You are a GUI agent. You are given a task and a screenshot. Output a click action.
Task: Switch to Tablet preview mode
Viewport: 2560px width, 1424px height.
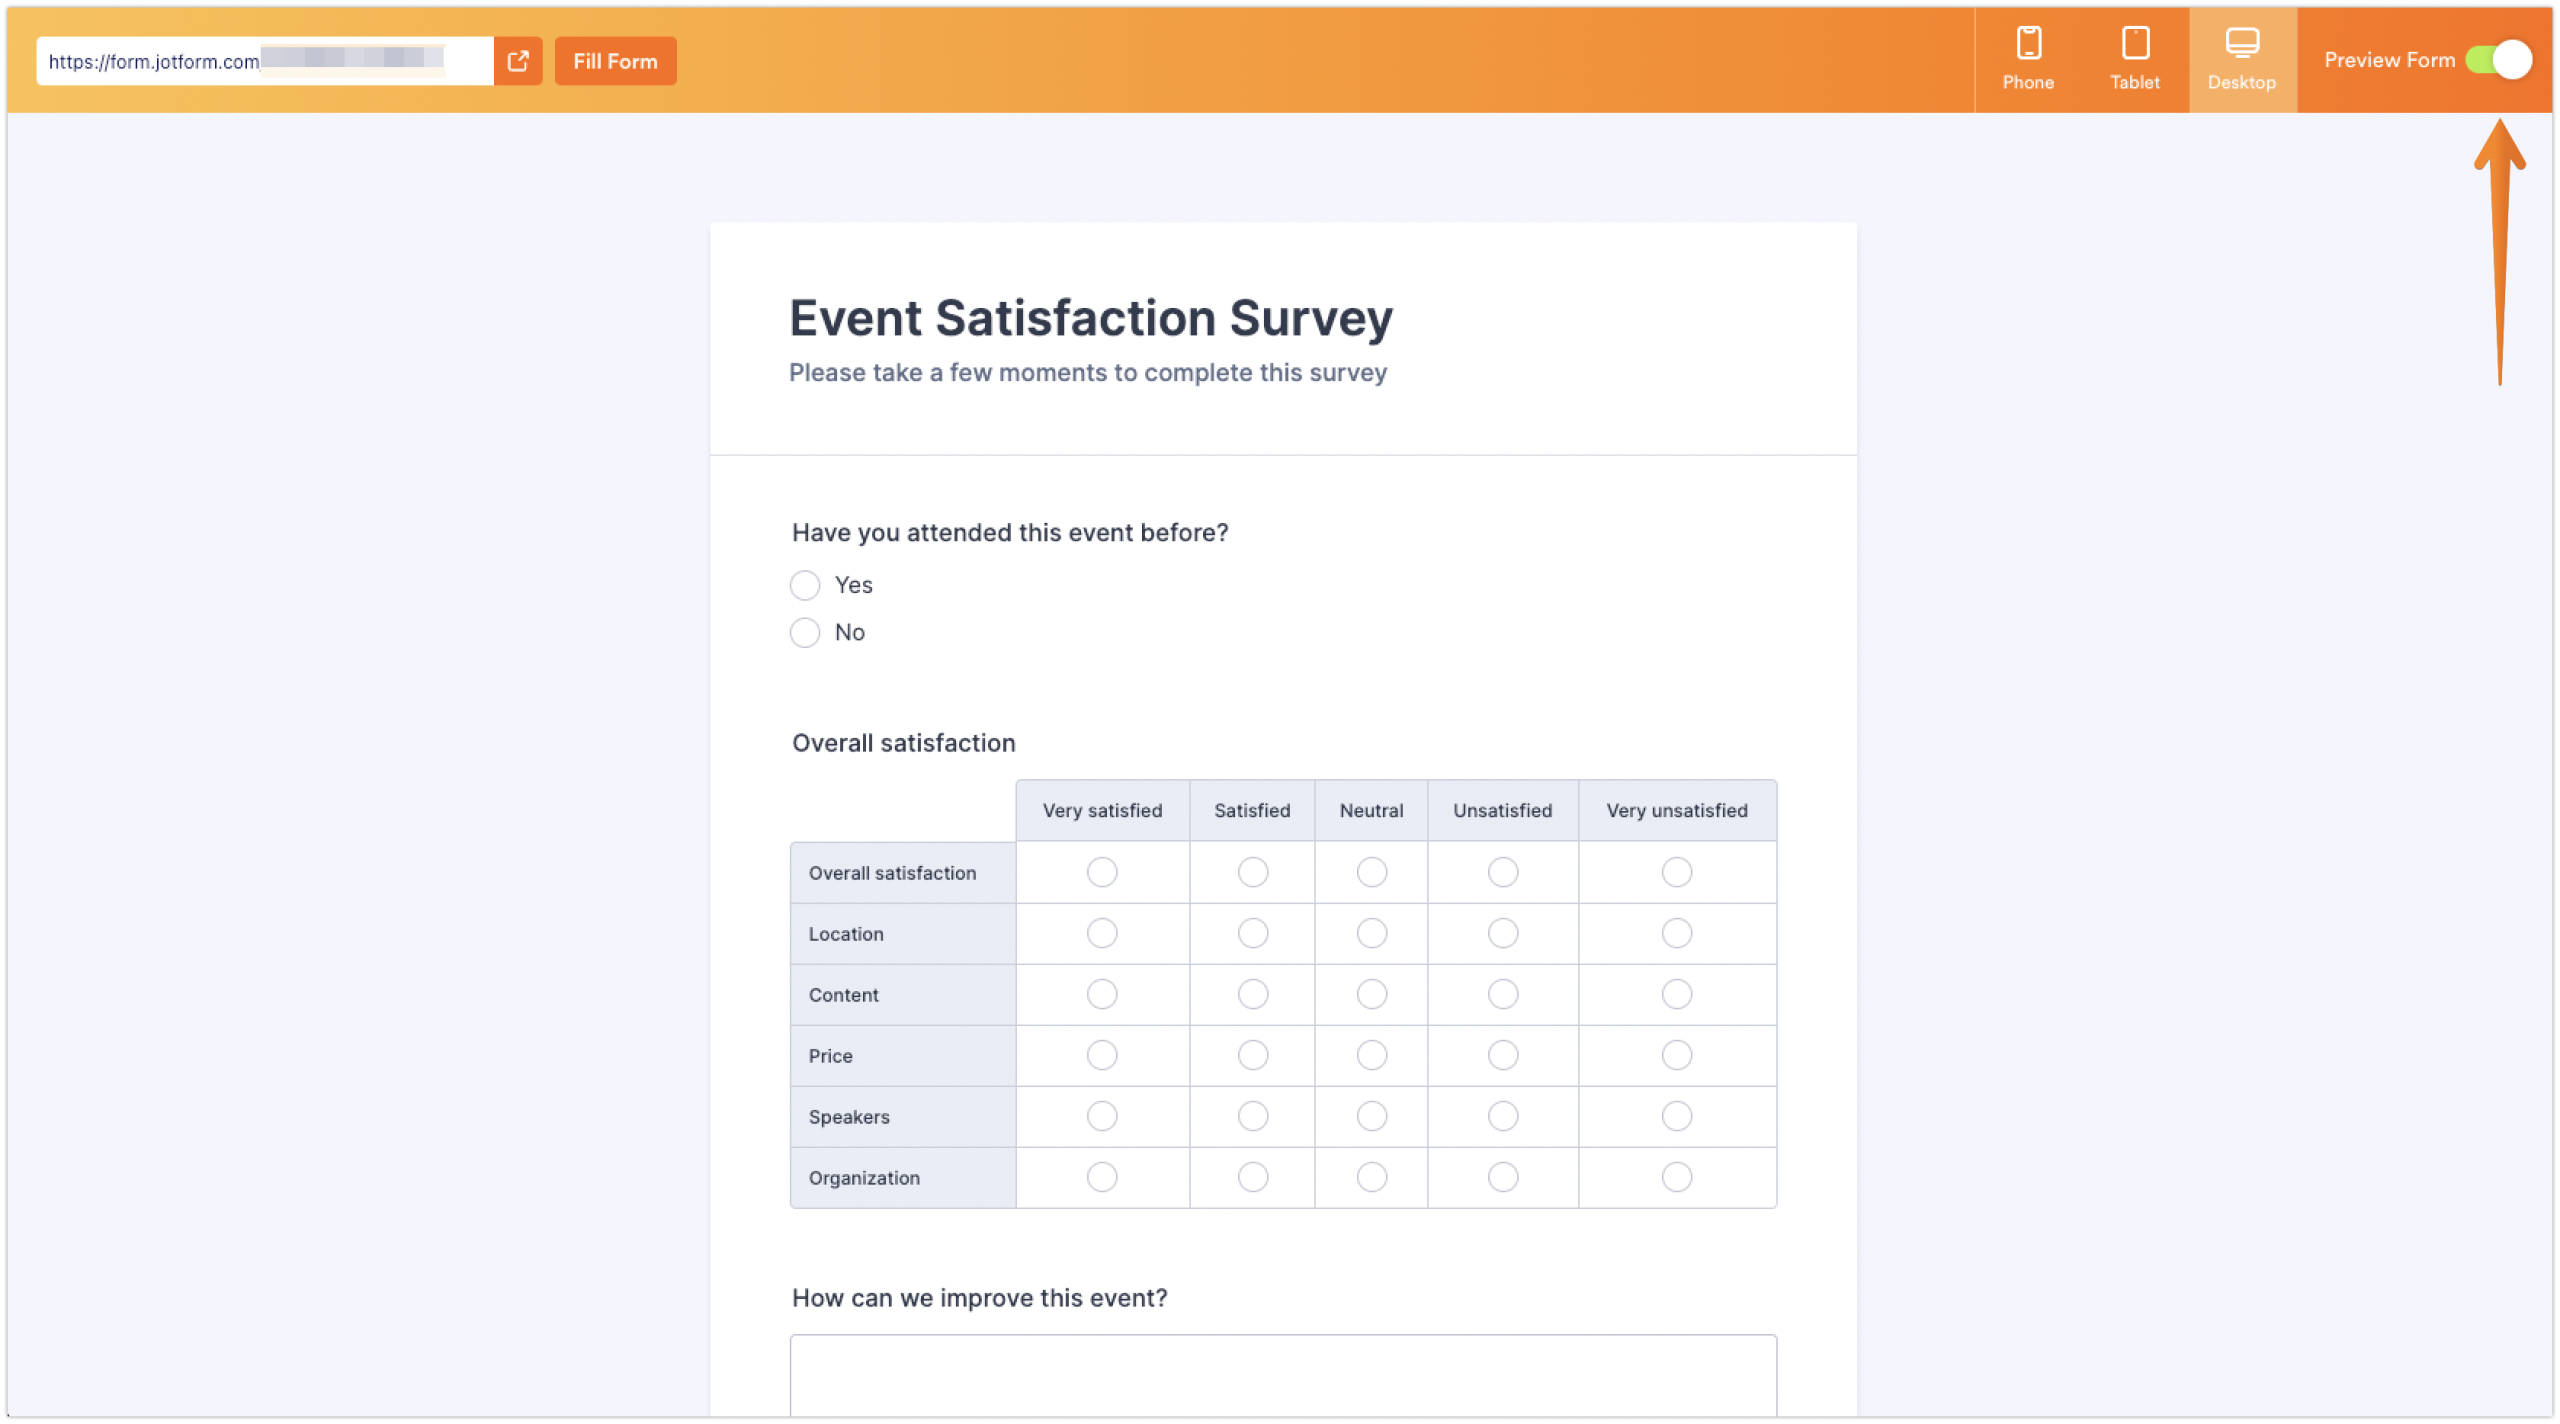tap(2135, 58)
